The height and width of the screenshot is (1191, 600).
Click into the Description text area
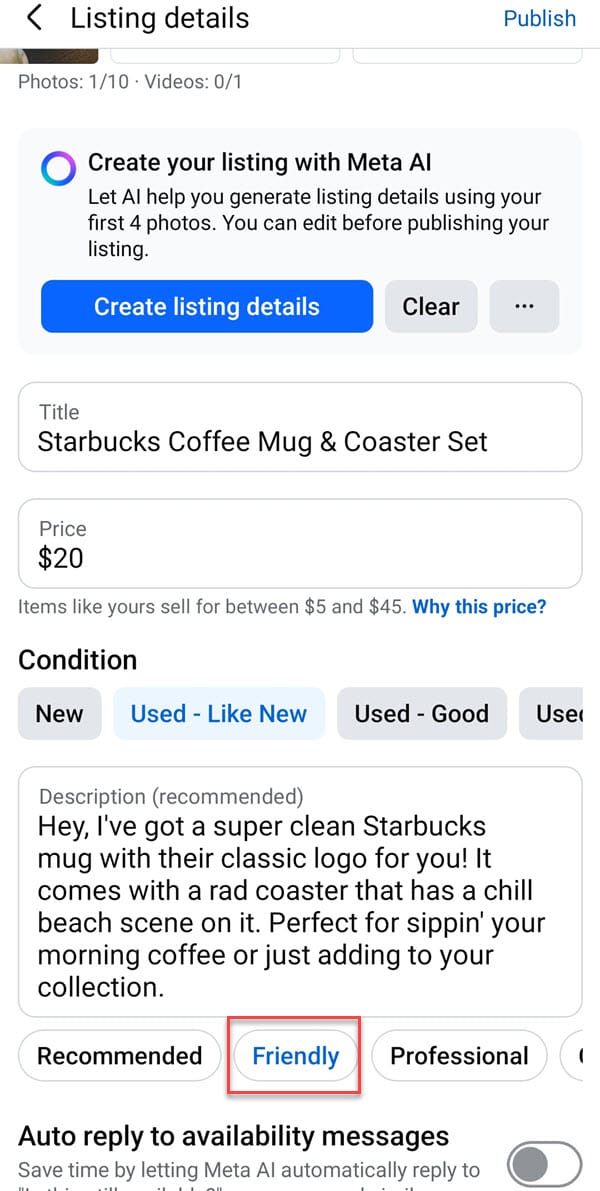click(x=300, y=892)
